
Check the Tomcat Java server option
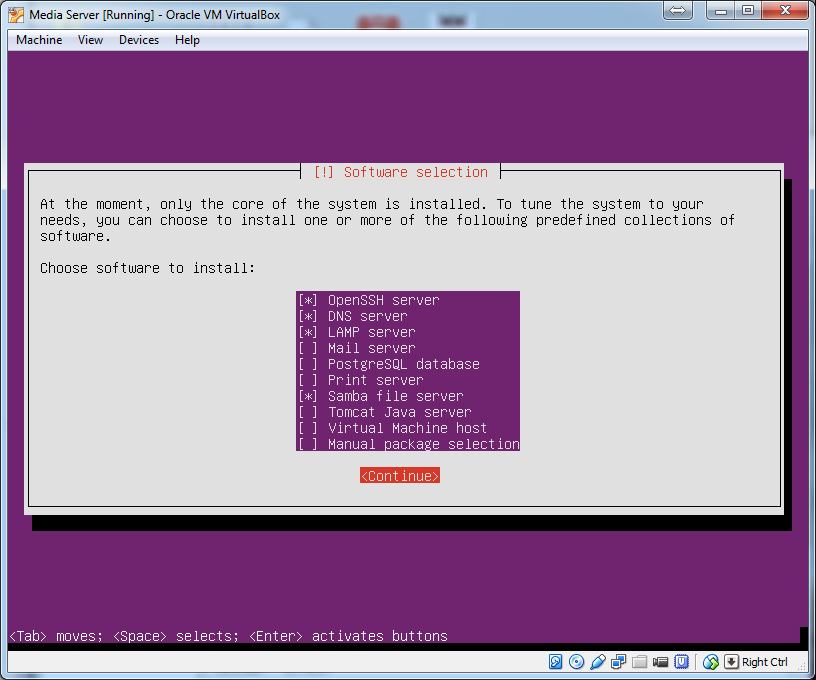pyautogui.click(x=308, y=412)
